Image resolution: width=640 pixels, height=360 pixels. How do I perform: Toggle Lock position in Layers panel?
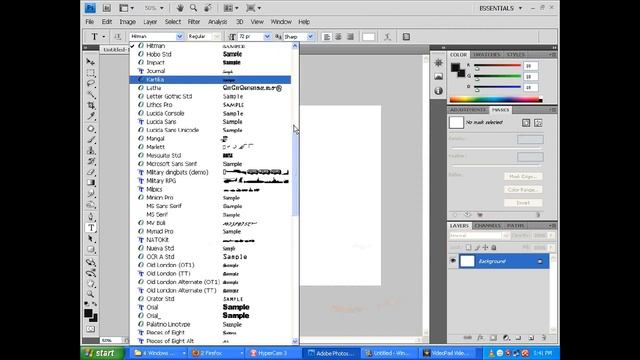pos(485,247)
